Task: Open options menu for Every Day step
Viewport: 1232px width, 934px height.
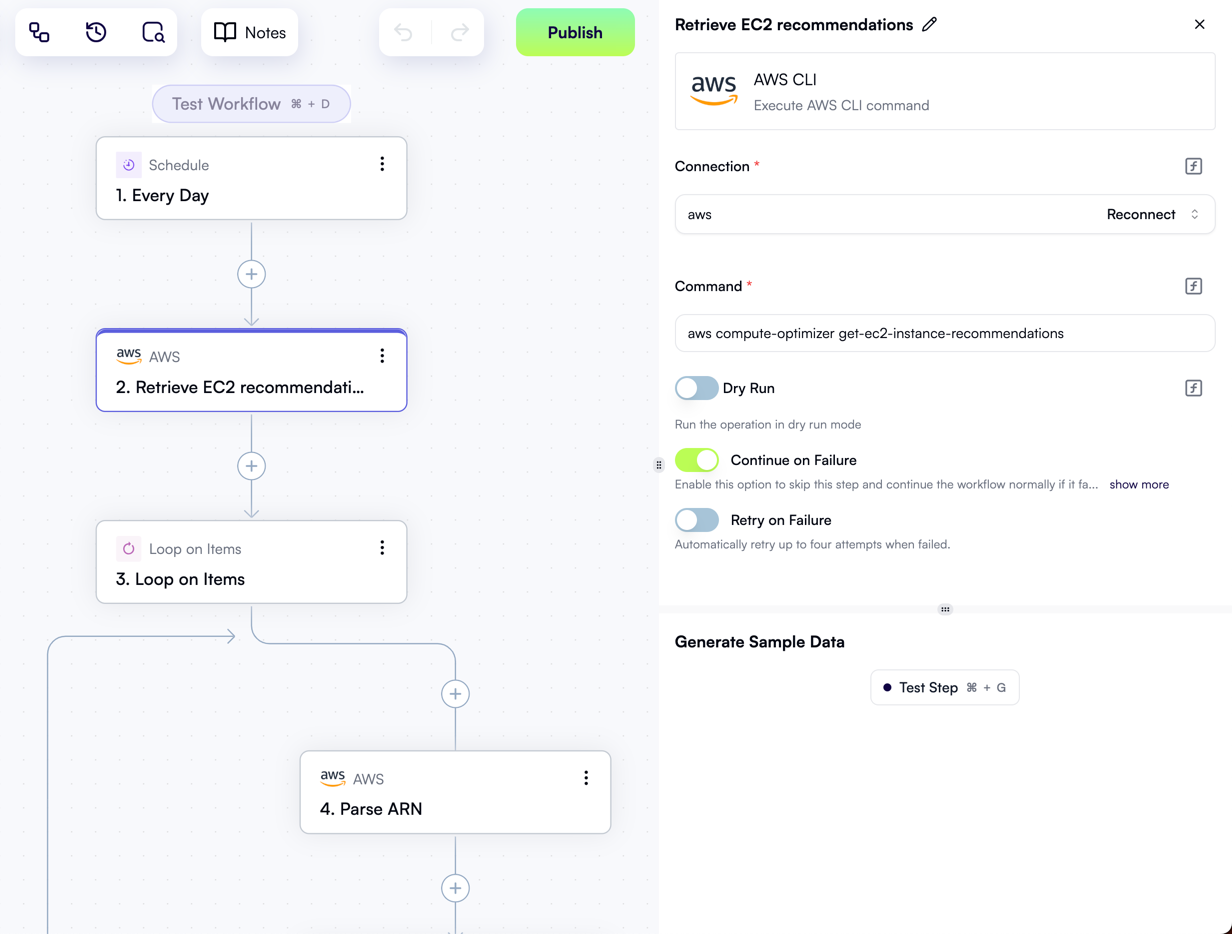Action: click(x=382, y=164)
